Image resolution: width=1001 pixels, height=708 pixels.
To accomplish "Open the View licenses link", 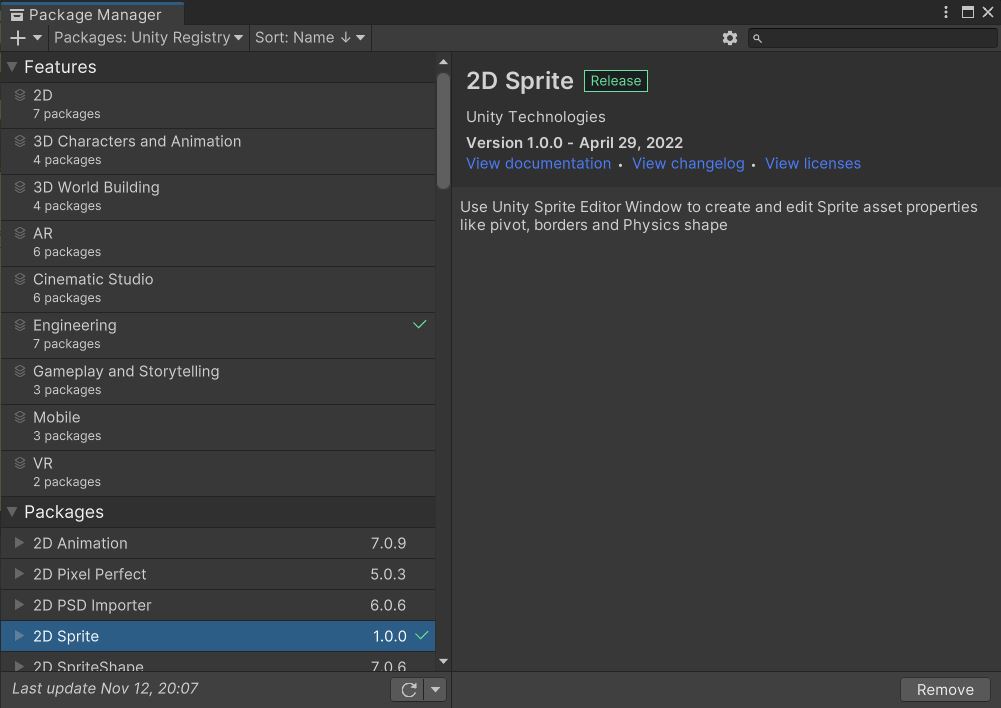I will [813, 163].
